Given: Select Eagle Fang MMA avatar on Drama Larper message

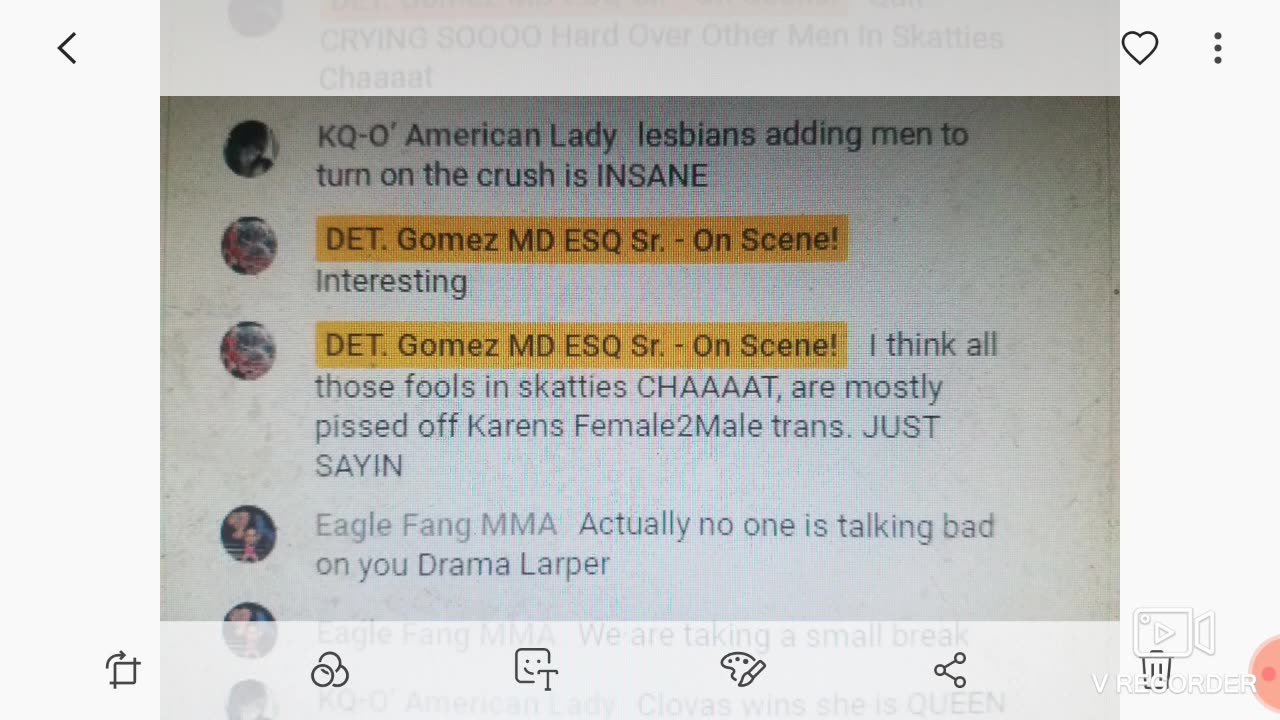Looking at the screenshot, I should [248, 534].
